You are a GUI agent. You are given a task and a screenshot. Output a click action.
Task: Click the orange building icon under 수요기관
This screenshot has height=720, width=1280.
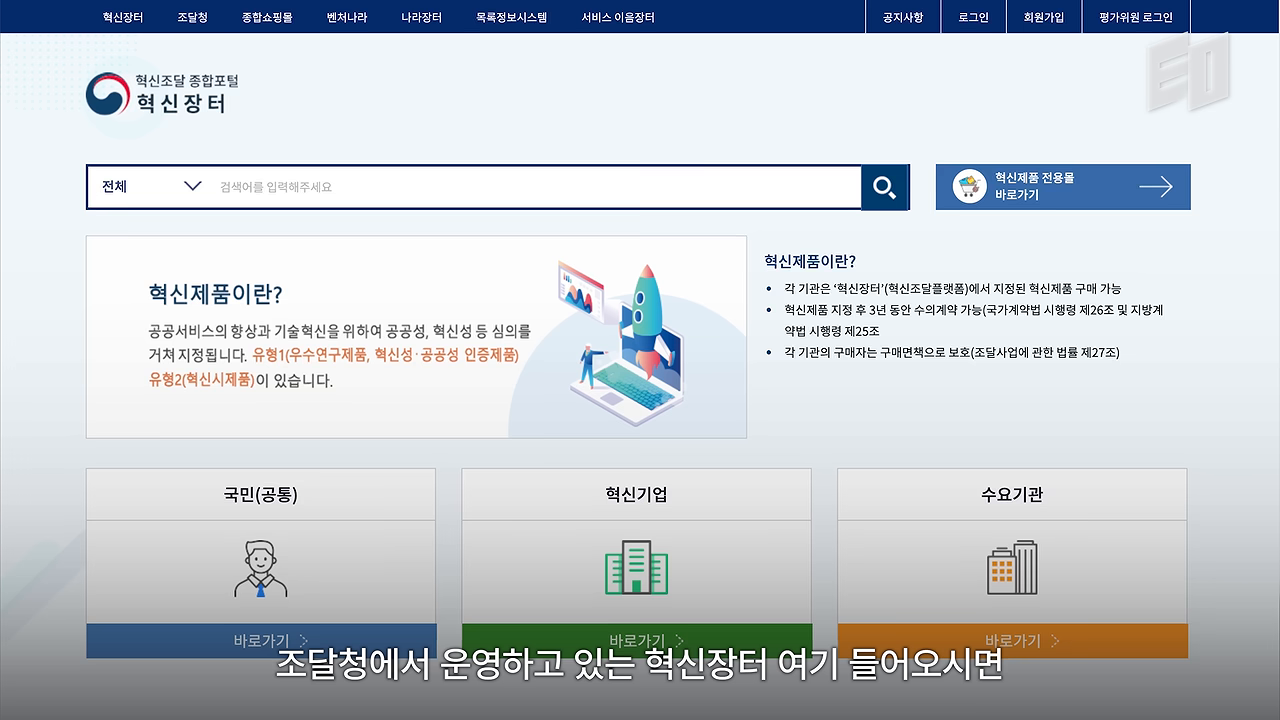point(1012,568)
